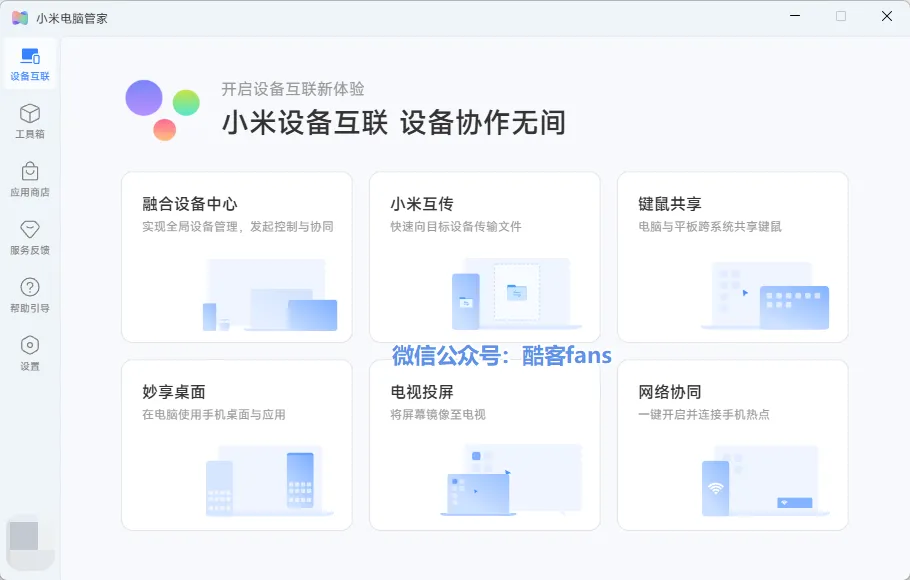
Task: Click description 快速向目标设备传输文件
Action: 456,226
